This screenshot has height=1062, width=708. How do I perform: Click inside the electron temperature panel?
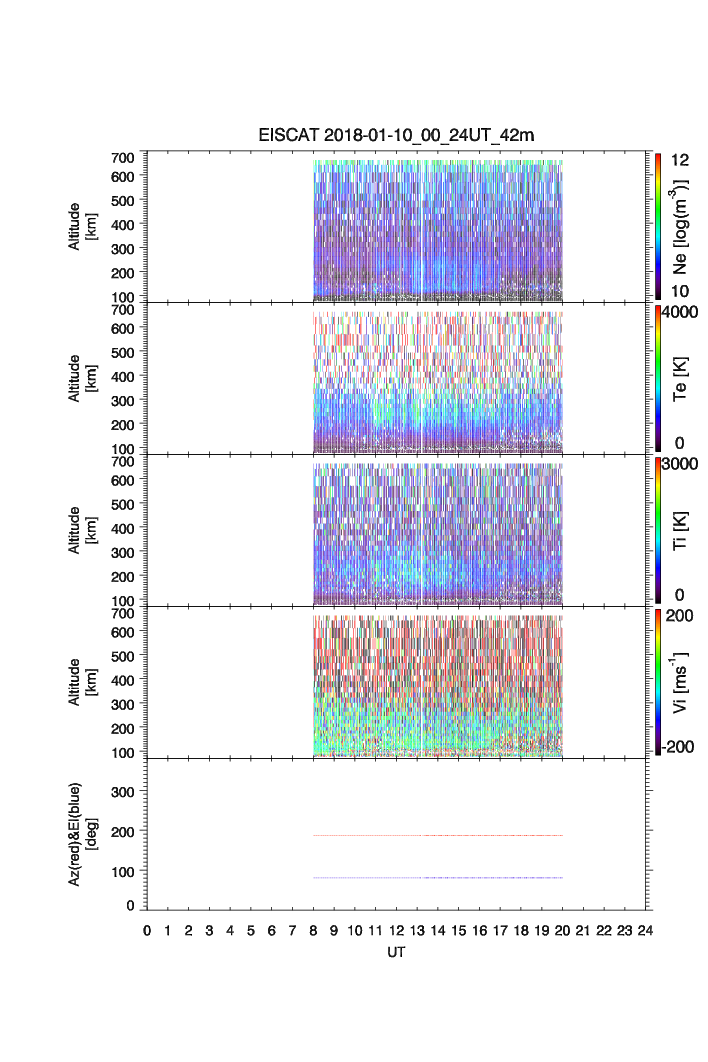point(437,380)
